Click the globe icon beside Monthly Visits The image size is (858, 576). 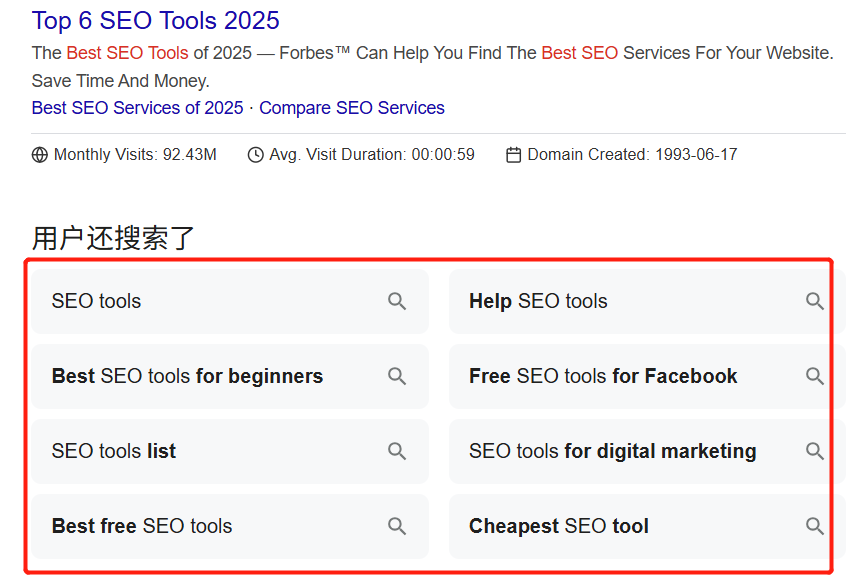(x=39, y=154)
